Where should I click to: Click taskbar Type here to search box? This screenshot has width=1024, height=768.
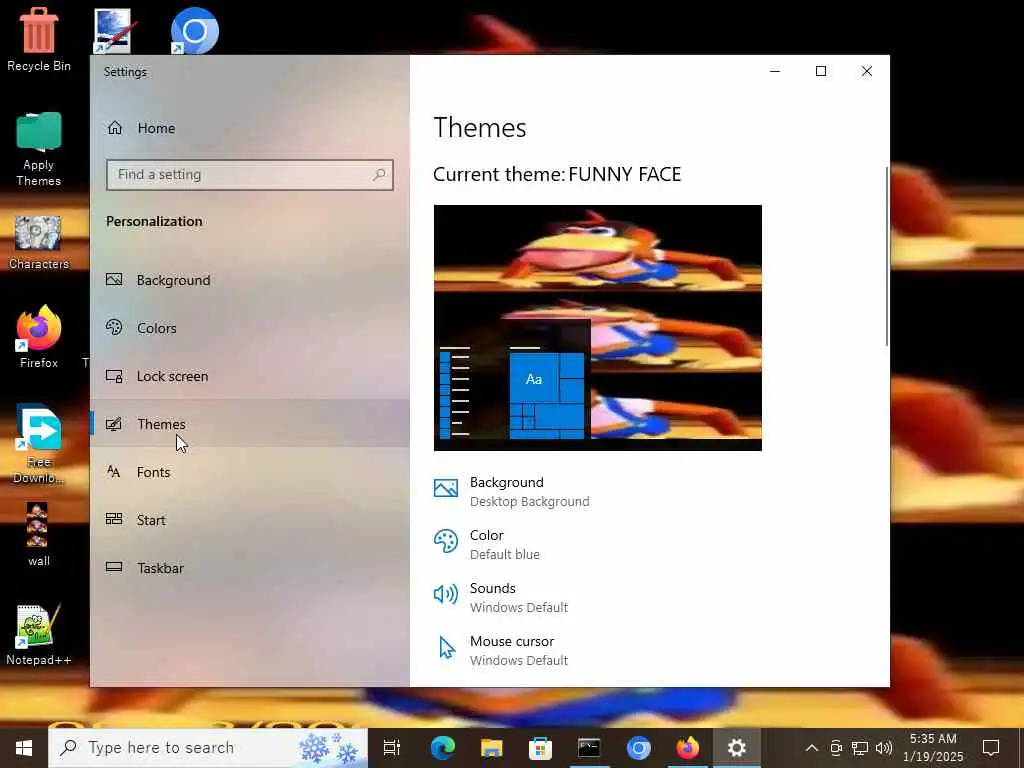point(208,748)
